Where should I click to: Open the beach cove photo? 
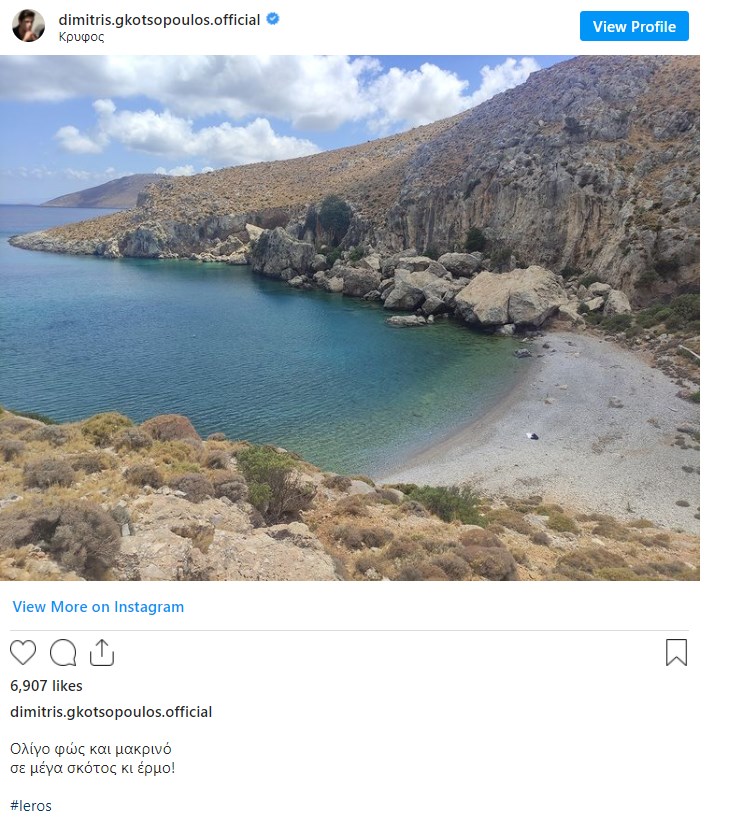tap(350, 318)
